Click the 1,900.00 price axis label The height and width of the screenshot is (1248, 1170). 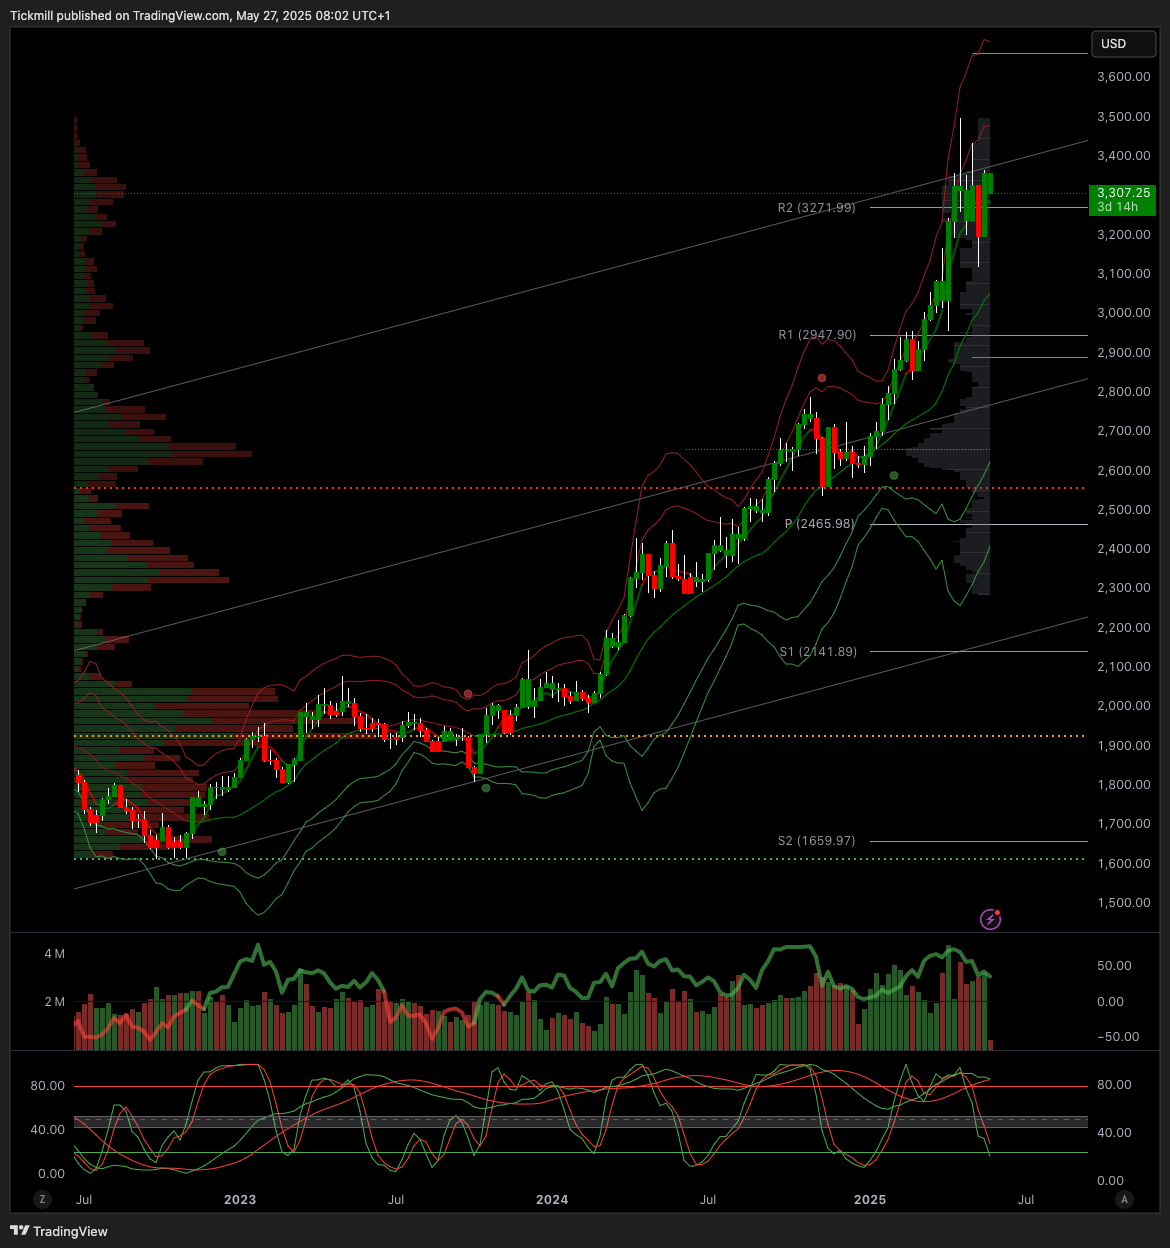(x=1123, y=746)
